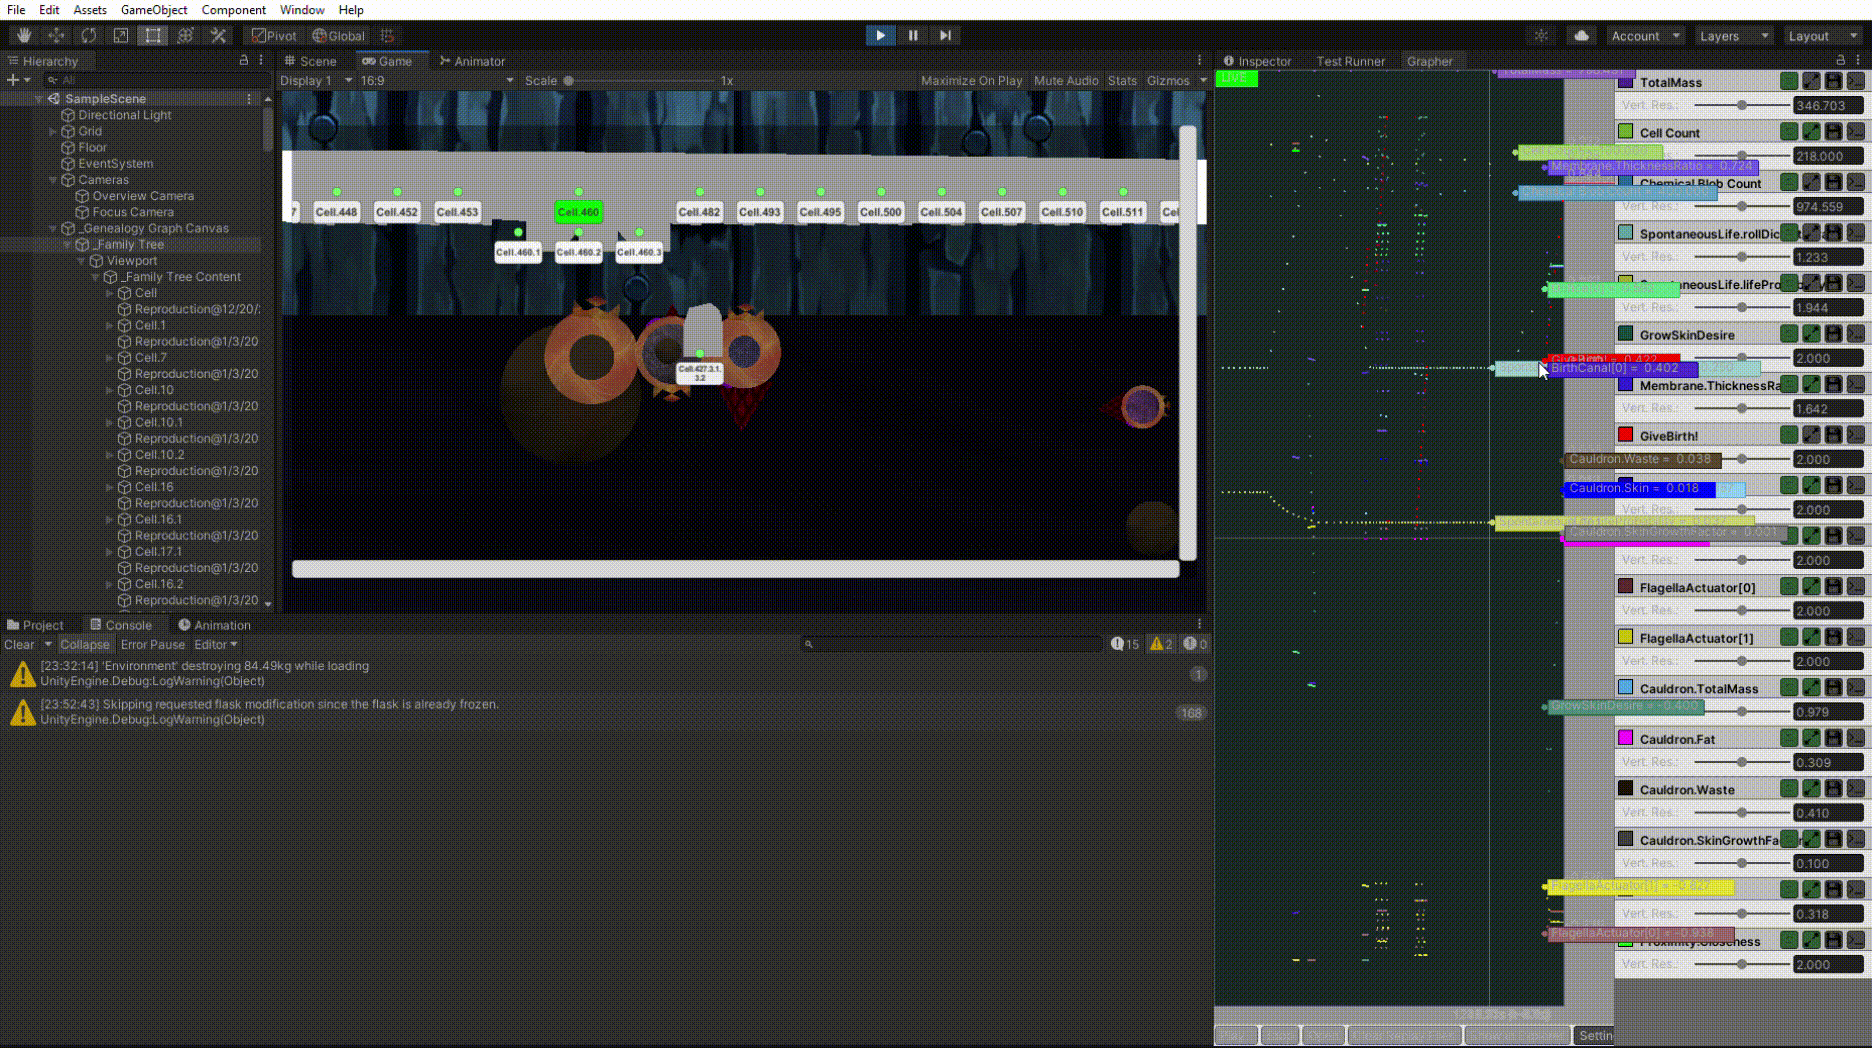Screen dimensions: 1872x1048
Task: Switch to the Scene tab
Action: point(310,61)
